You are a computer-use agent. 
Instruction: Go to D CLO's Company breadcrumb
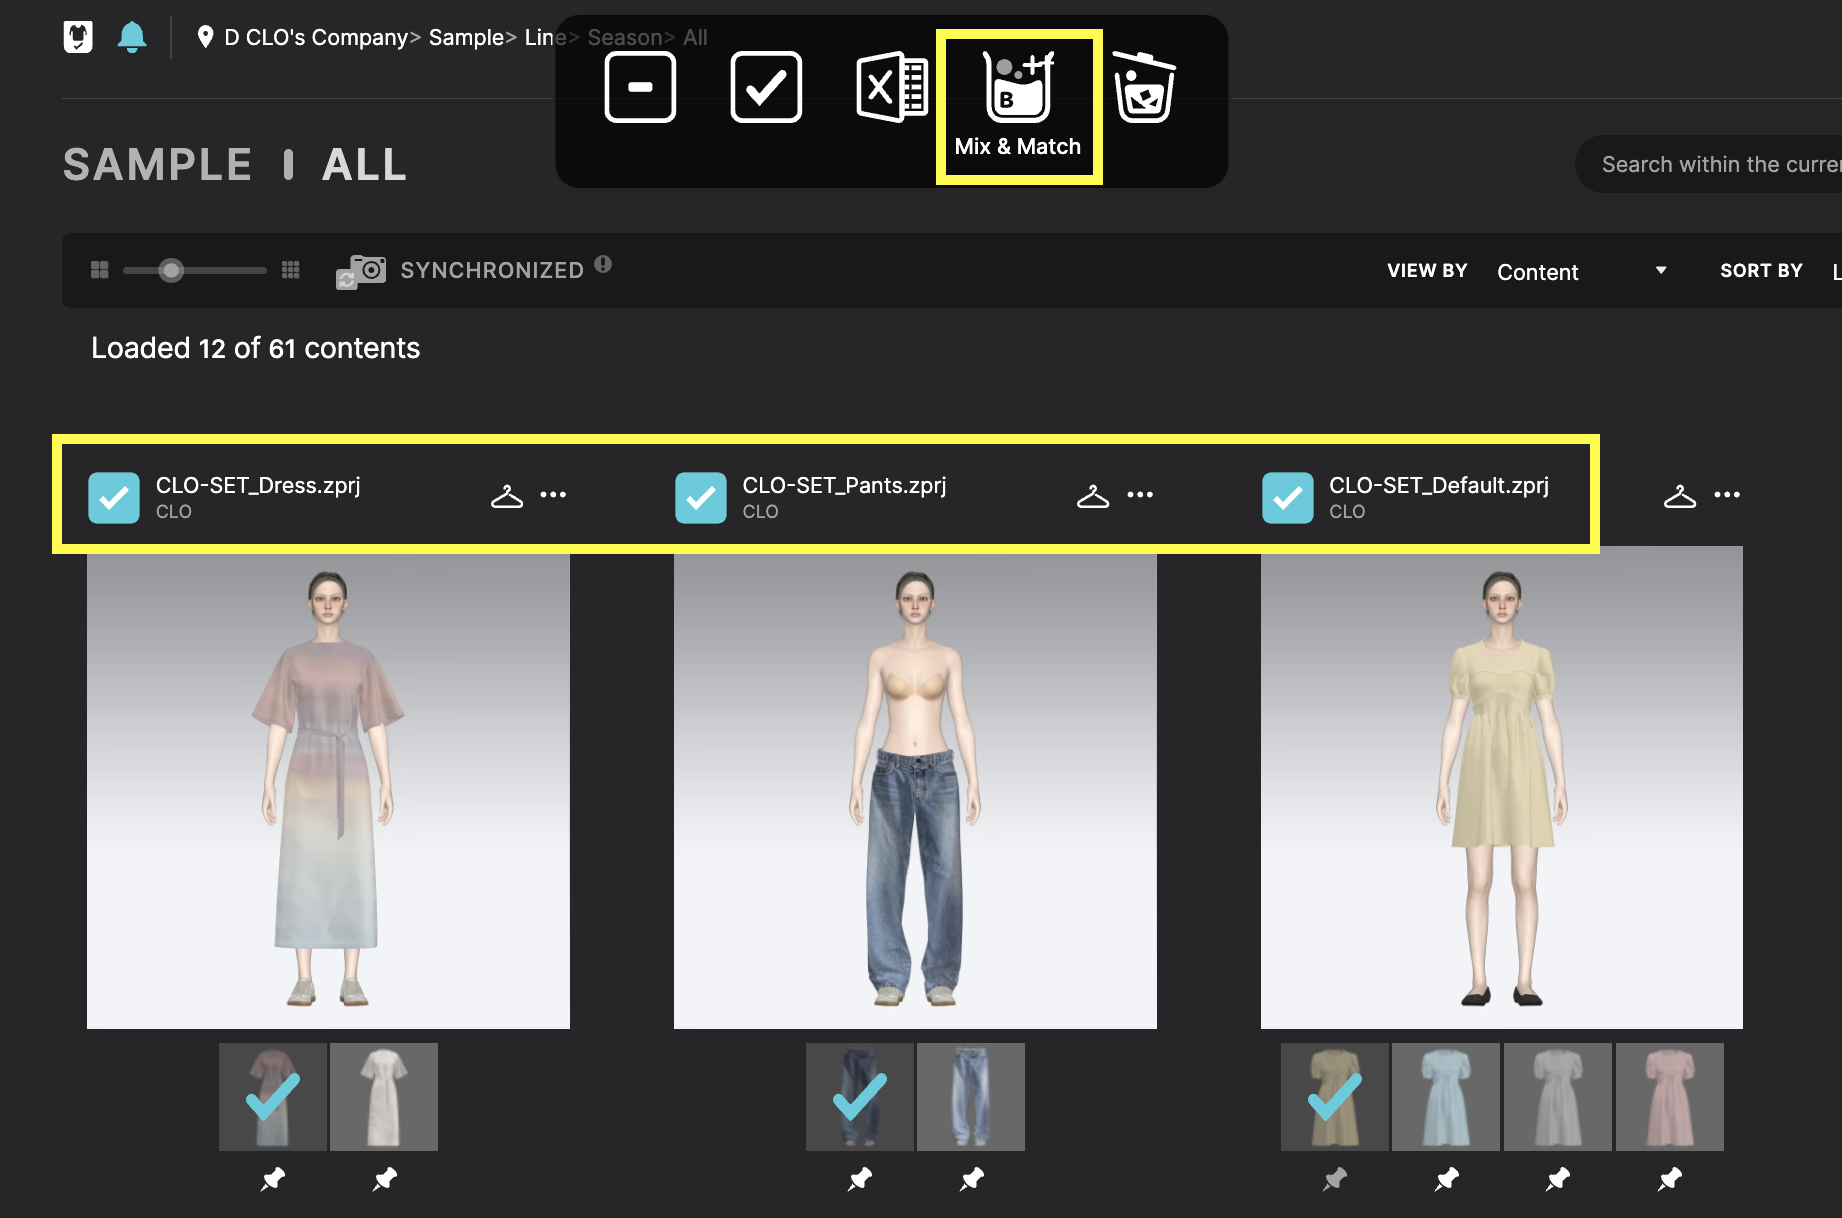[315, 37]
